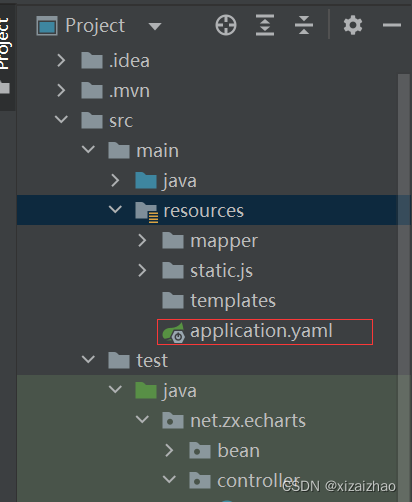The width and height of the screenshot is (412, 502).
Task: Expand the .idea folder
Action: click(61, 61)
